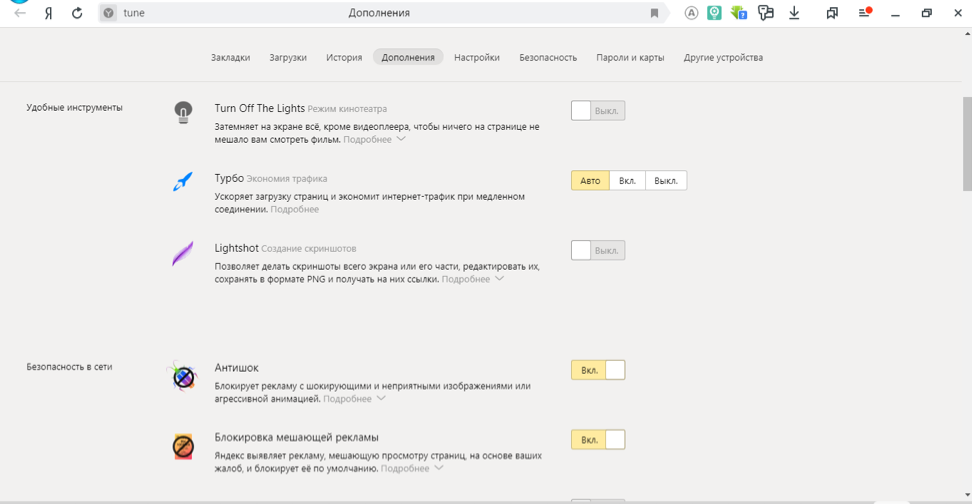Click the Блокировка мешающей рекламы icon
This screenshot has width=972, height=504.
point(183,446)
